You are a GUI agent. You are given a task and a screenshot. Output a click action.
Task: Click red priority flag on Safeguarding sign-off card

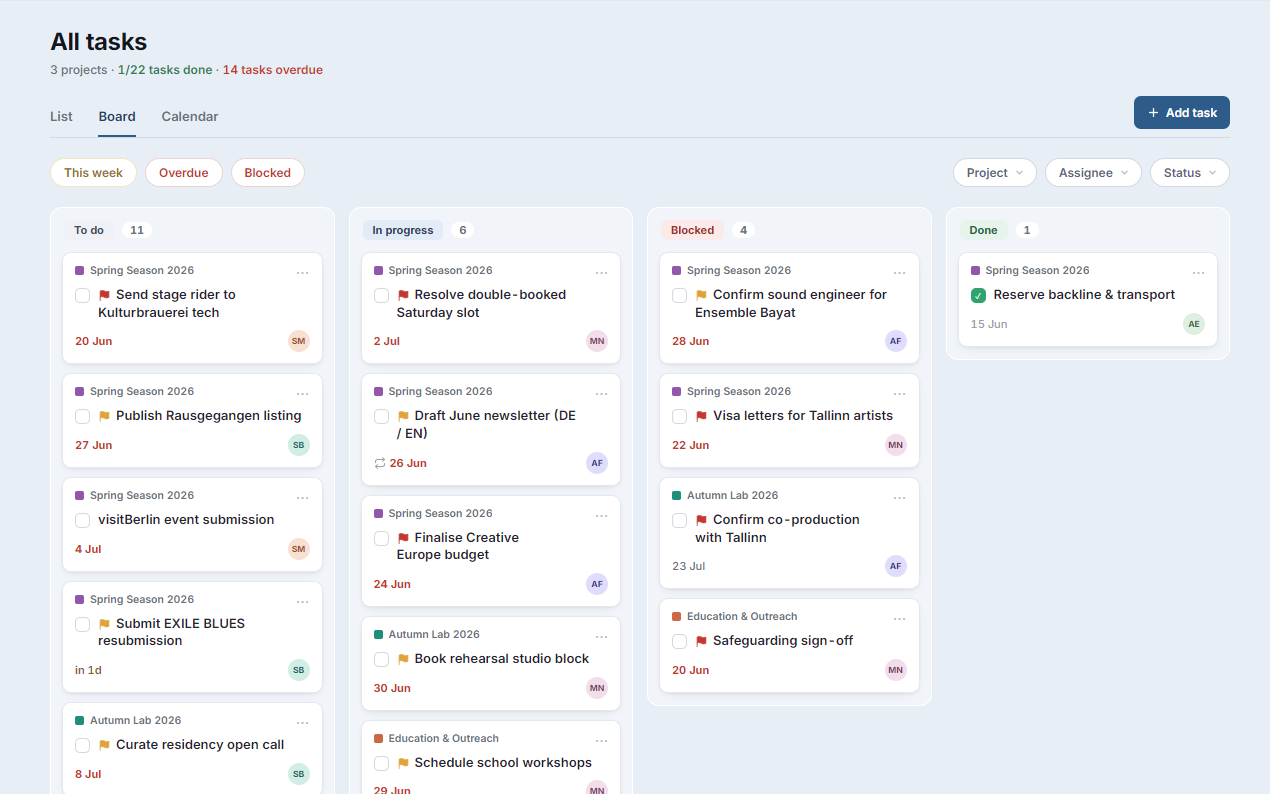click(x=702, y=641)
